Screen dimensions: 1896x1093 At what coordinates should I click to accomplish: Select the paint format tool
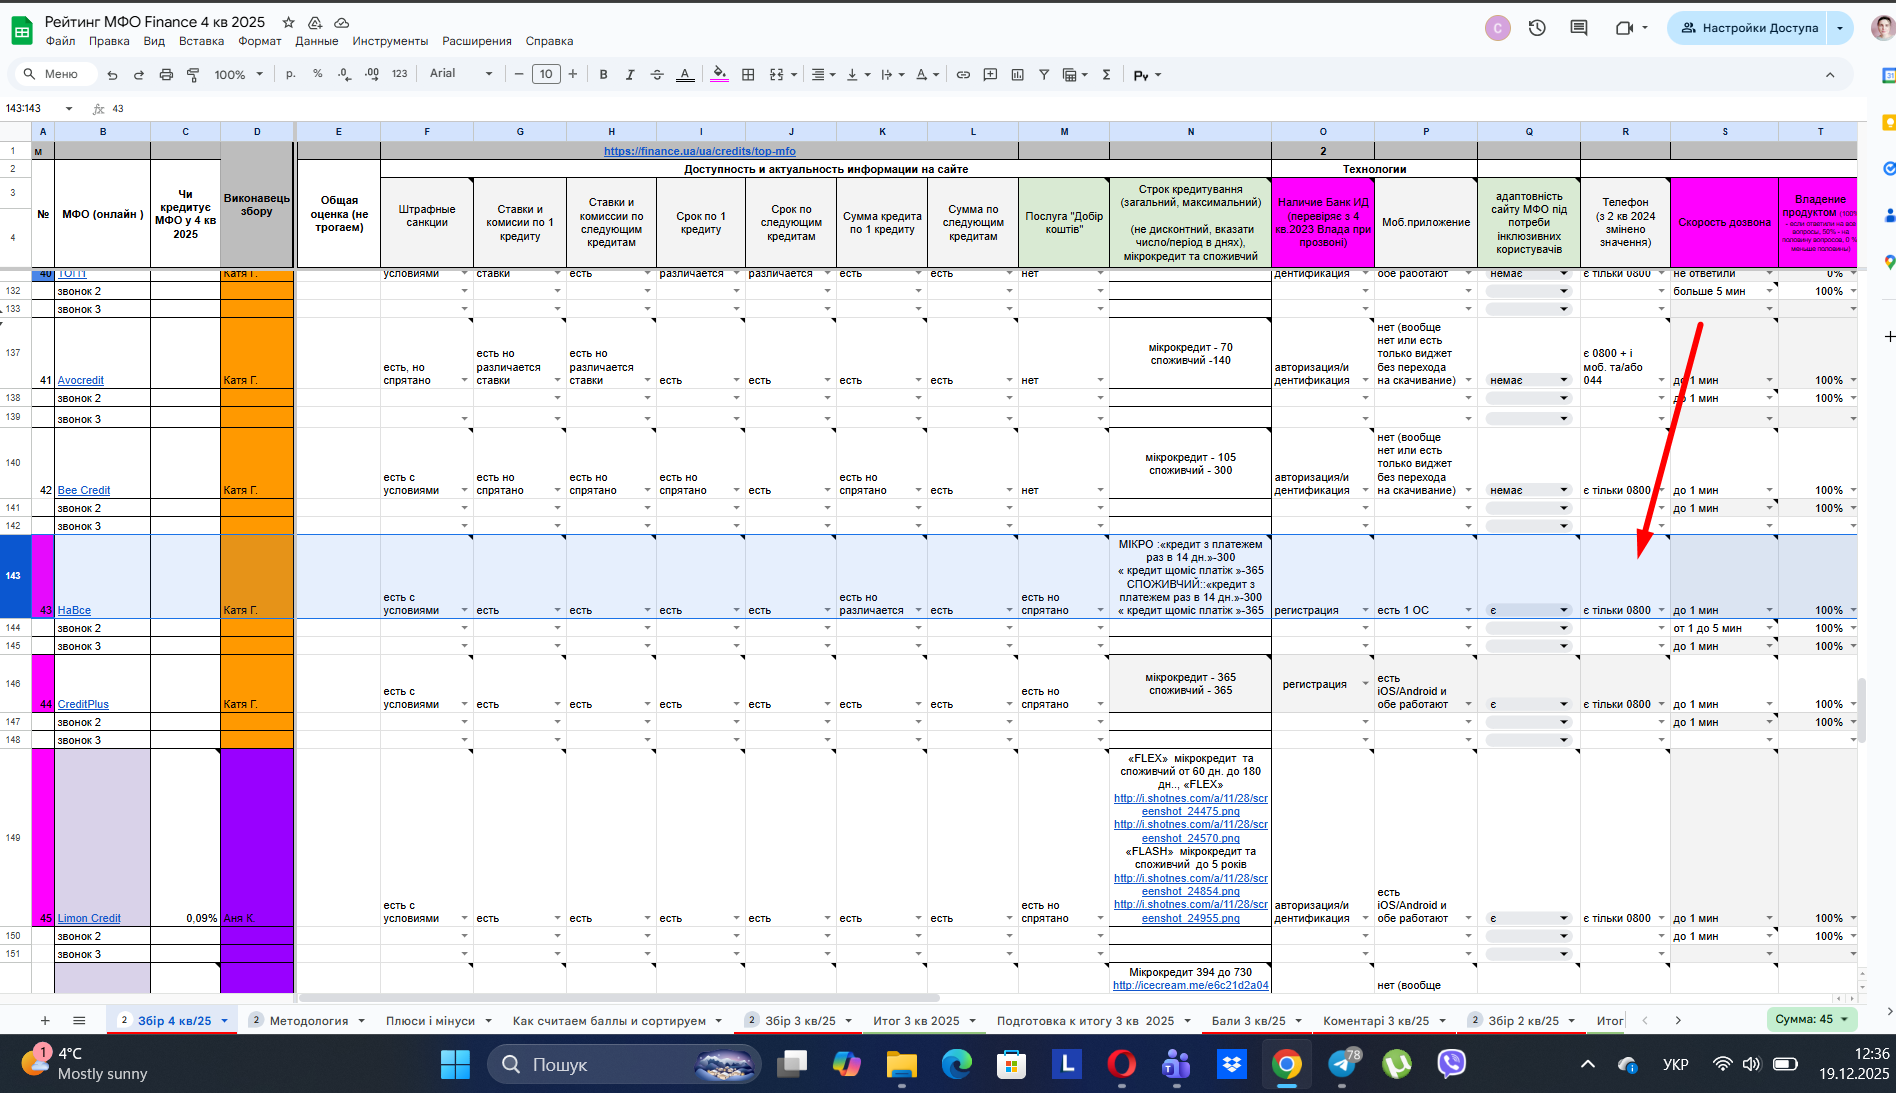point(193,75)
